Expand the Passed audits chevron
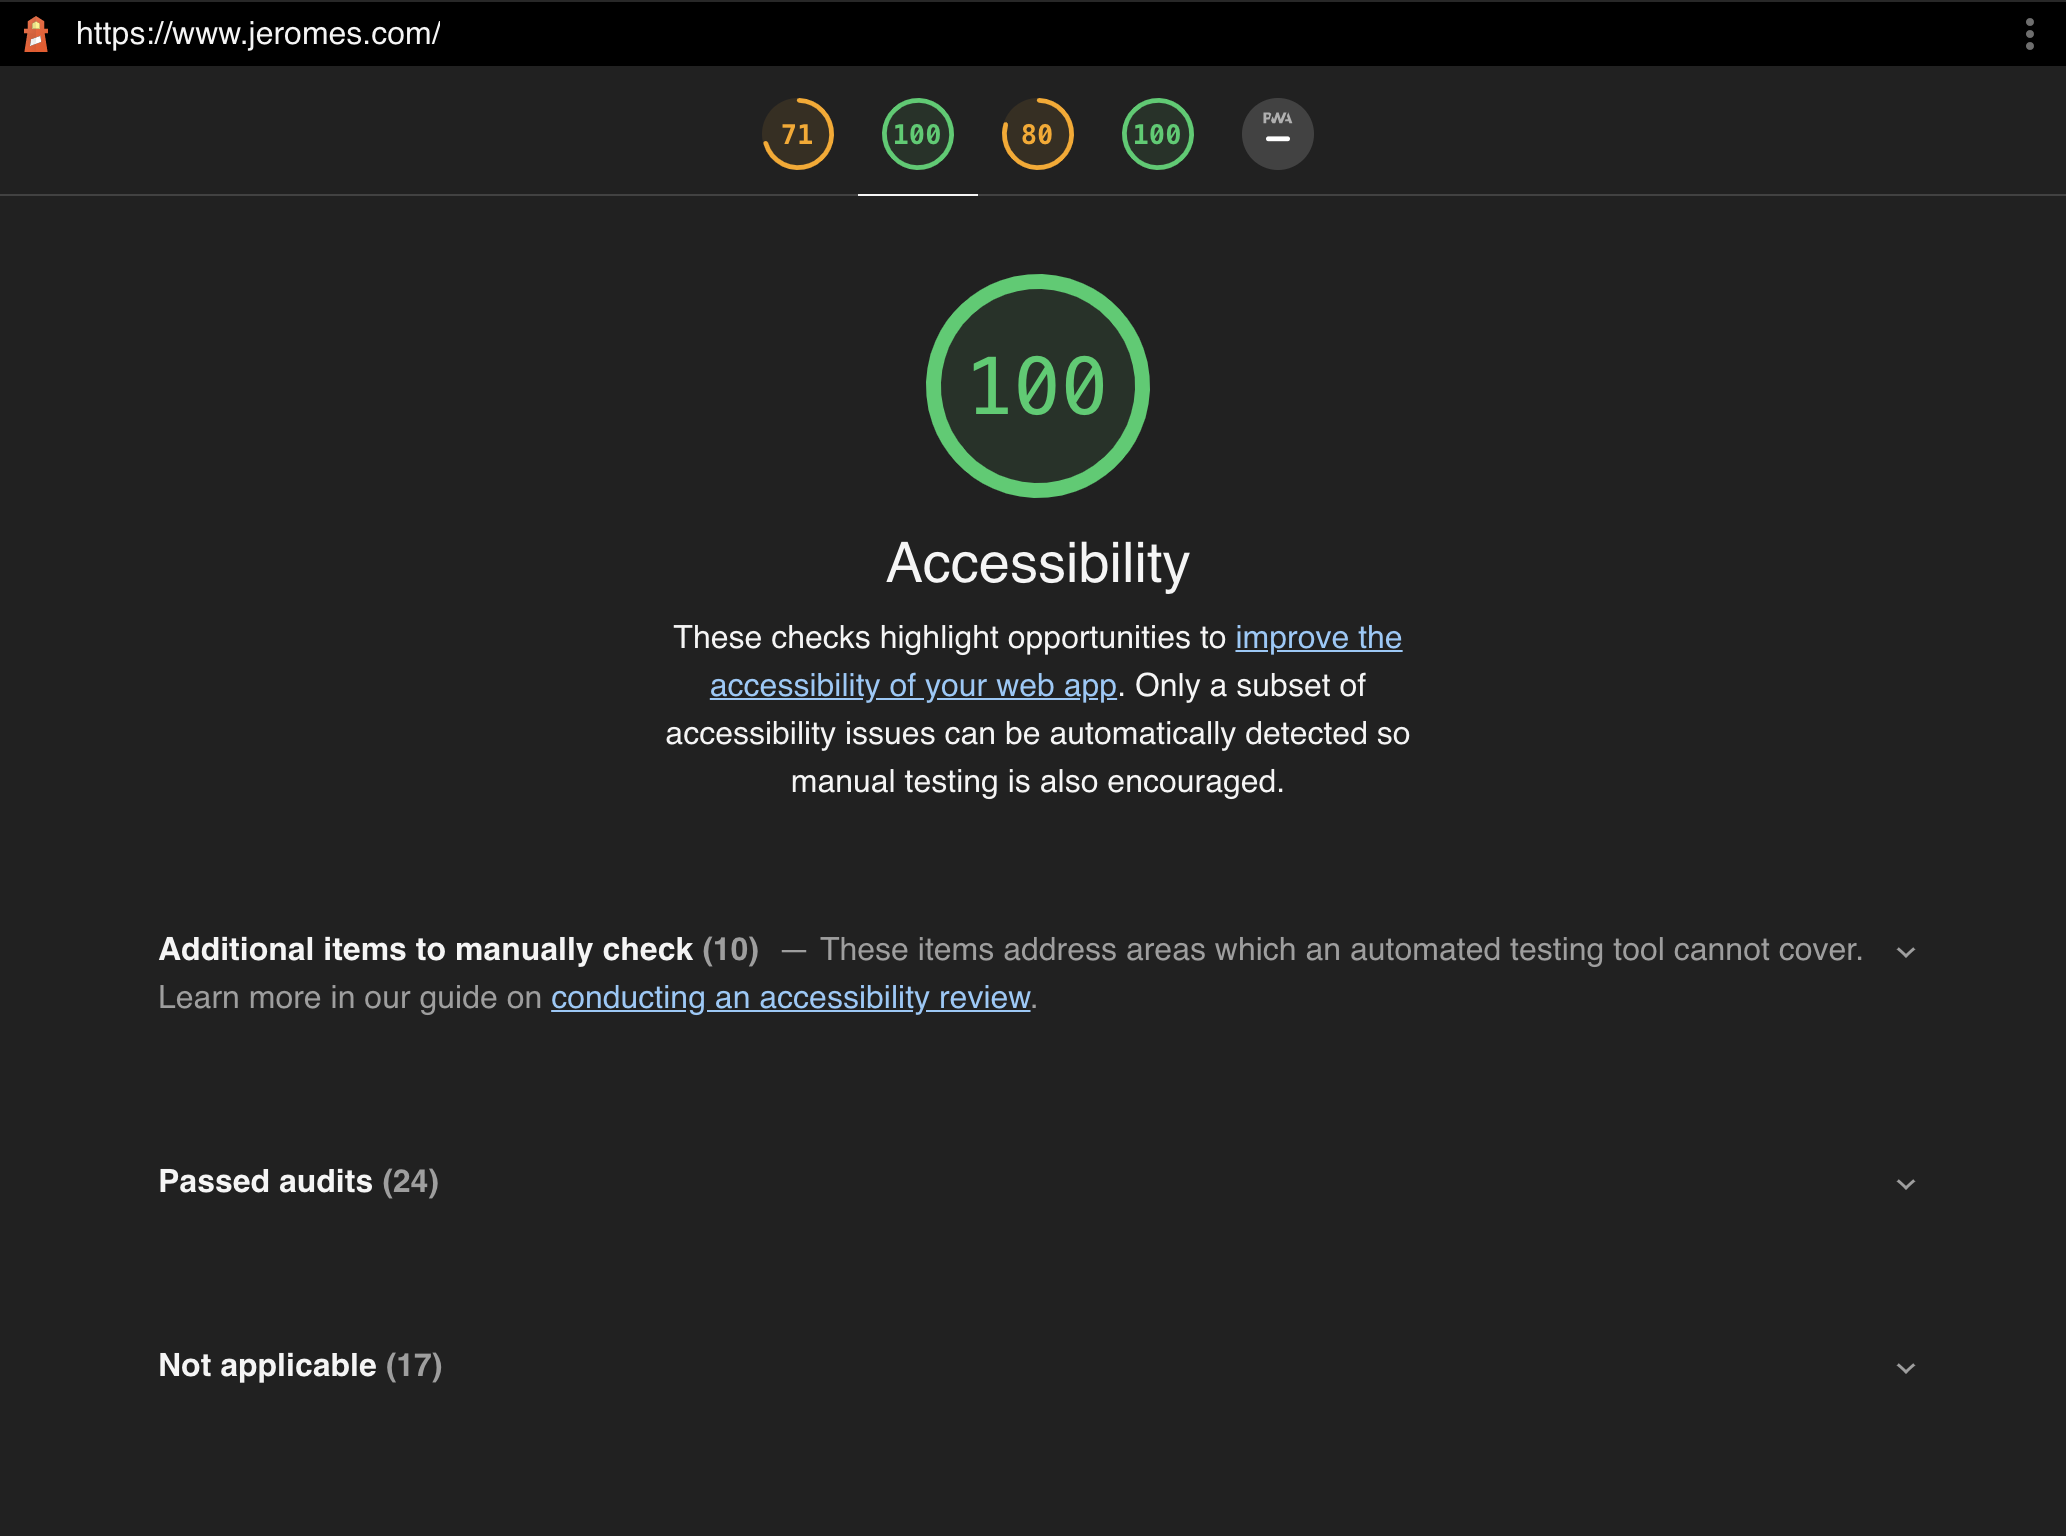Image resolution: width=2066 pixels, height=1536 pixels. tap(1905, 1184)
